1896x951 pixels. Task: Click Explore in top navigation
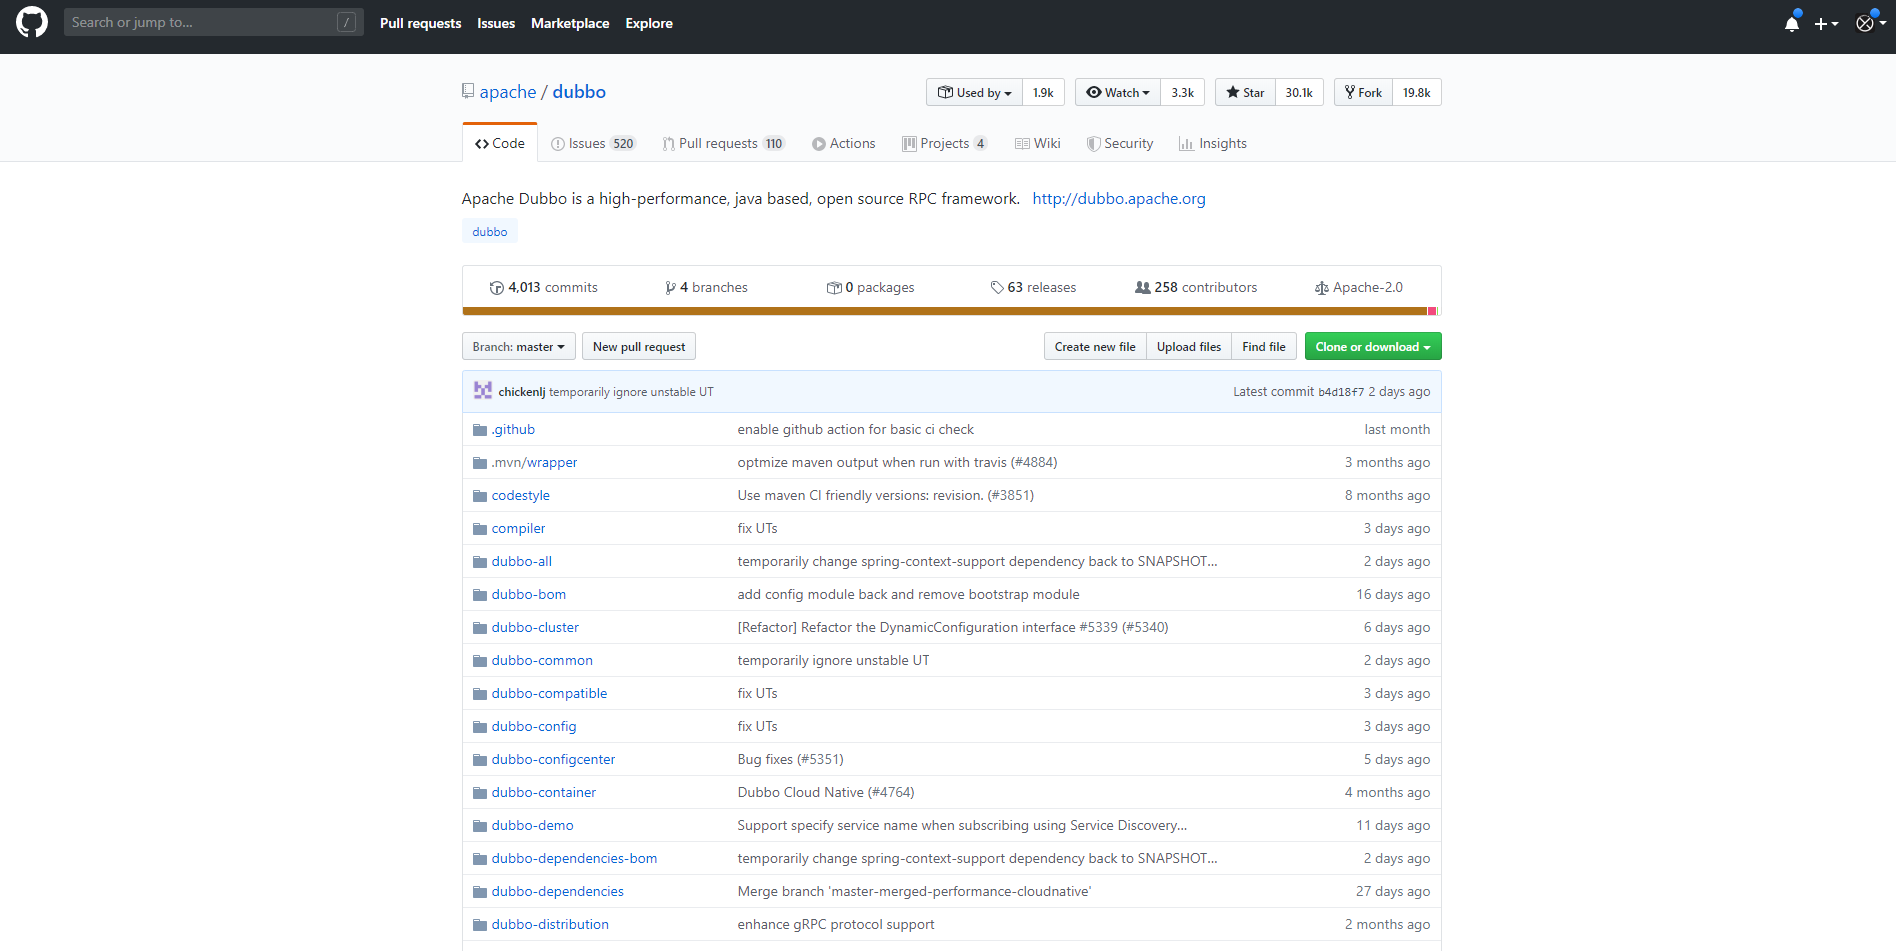click(649, 23)
